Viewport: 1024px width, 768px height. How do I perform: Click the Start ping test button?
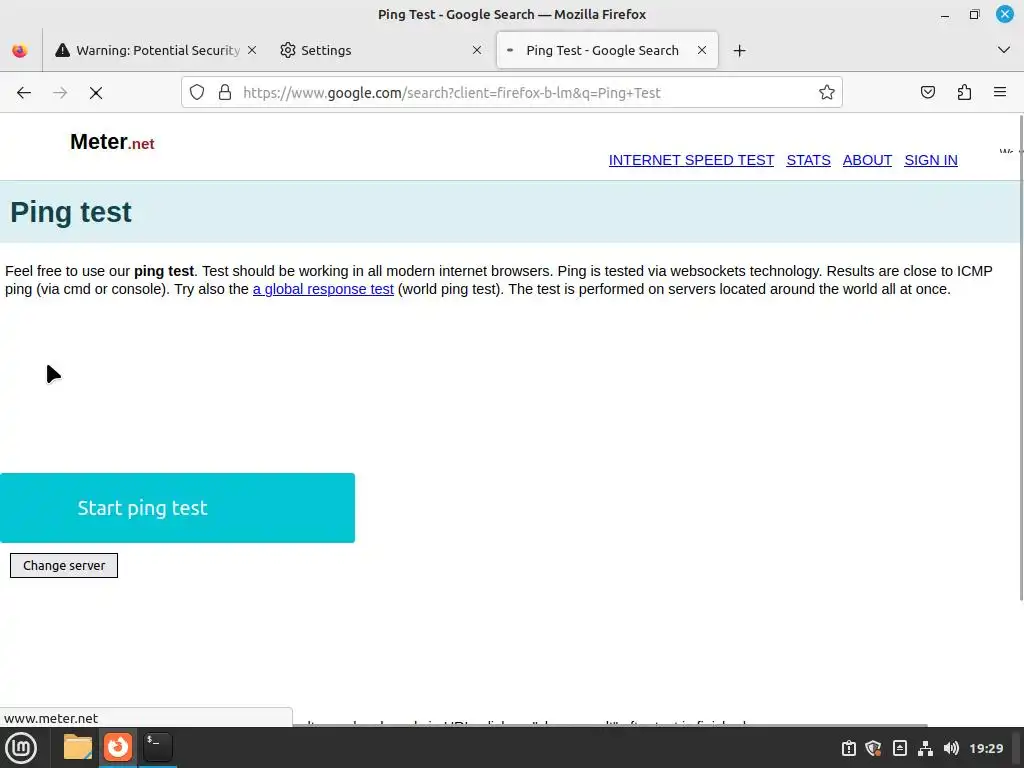point(177,508)
